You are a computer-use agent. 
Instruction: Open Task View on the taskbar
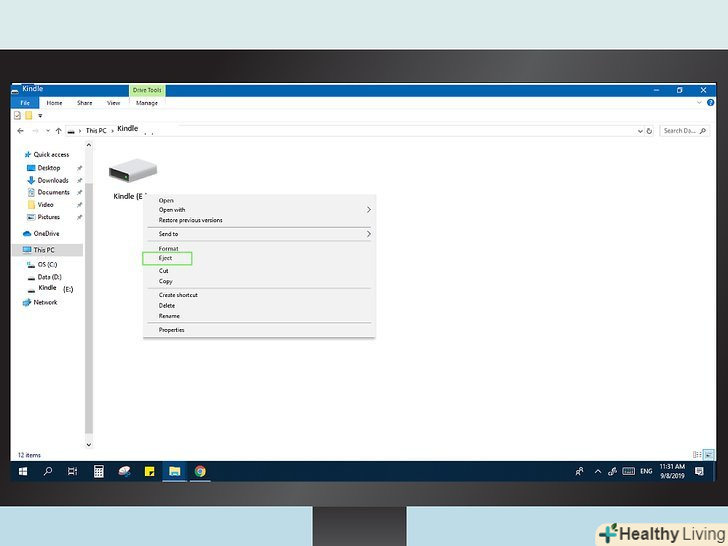click(72, 471)
